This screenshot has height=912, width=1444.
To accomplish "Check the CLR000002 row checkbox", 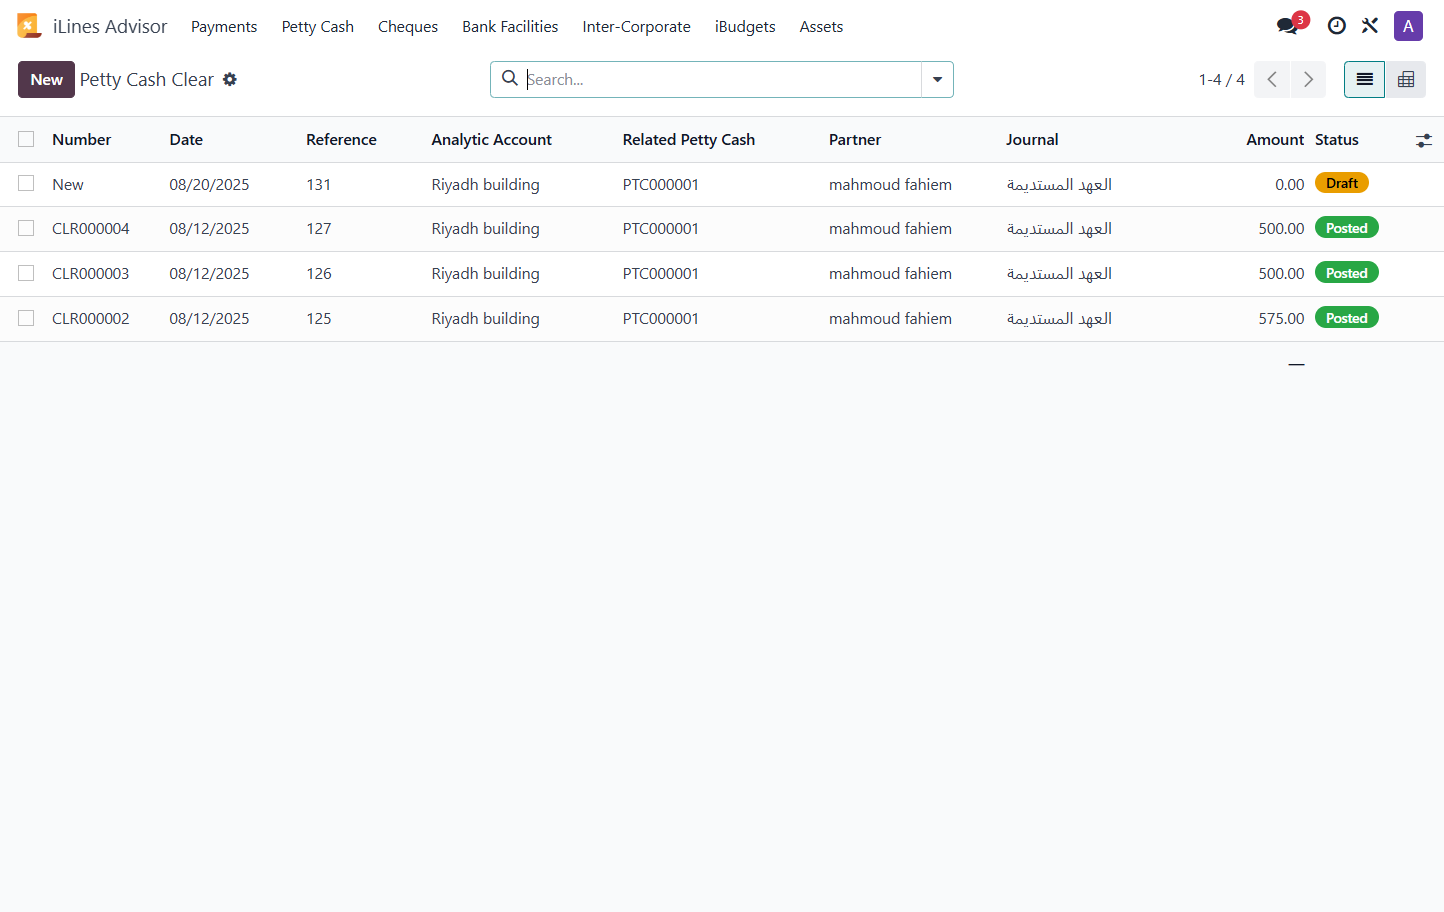I will click(26, 318).
